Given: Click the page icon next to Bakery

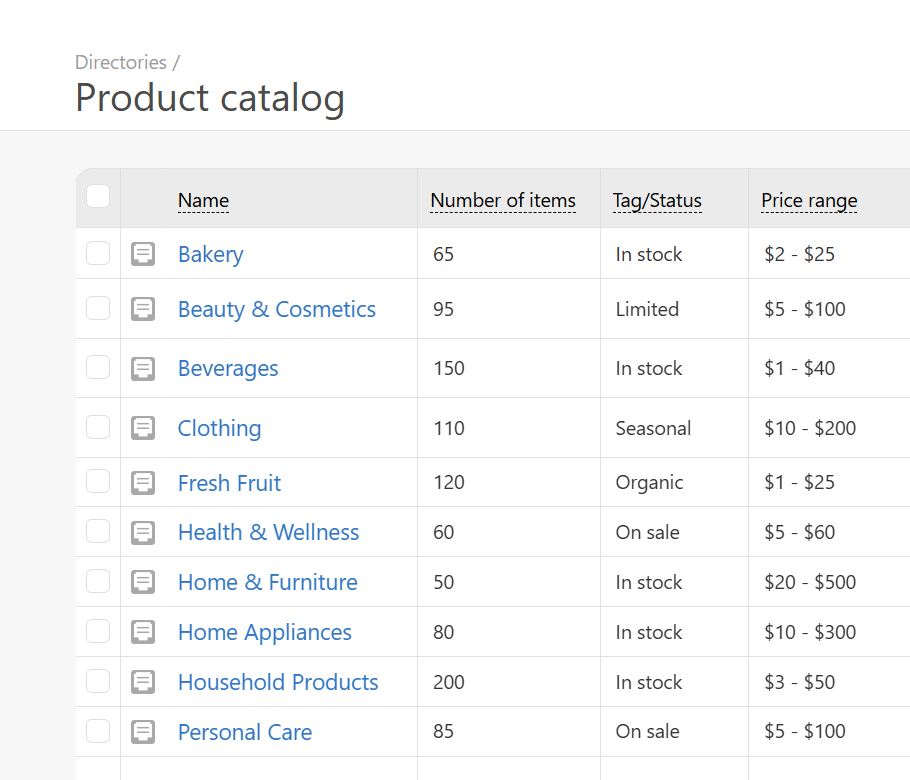Looking at the screenshot, I should [x=143, y=253].
